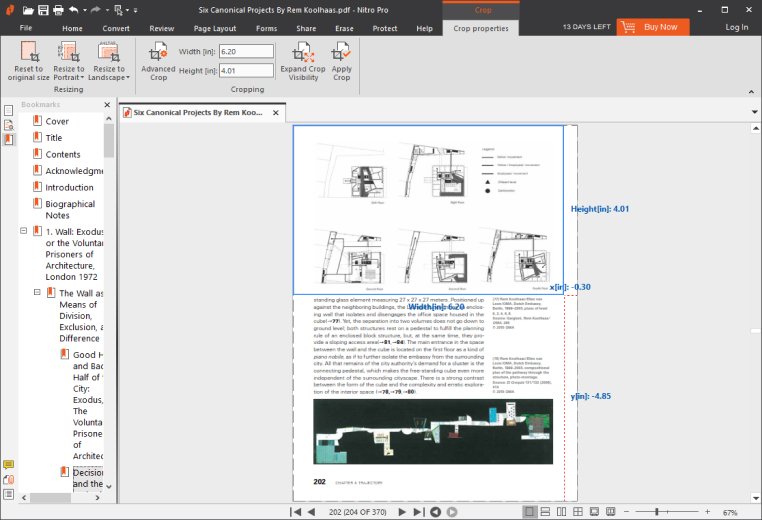Click the Apply Crop button
Image resolution: width=762 pixels, height=520 pixels.
[341, 61]
